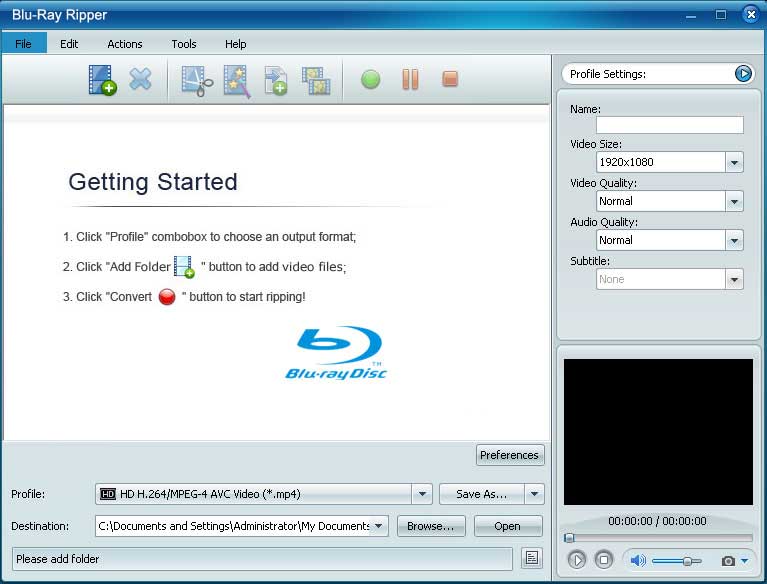Maximize the Blu-Ray Ripper window

tap(721, 15)
